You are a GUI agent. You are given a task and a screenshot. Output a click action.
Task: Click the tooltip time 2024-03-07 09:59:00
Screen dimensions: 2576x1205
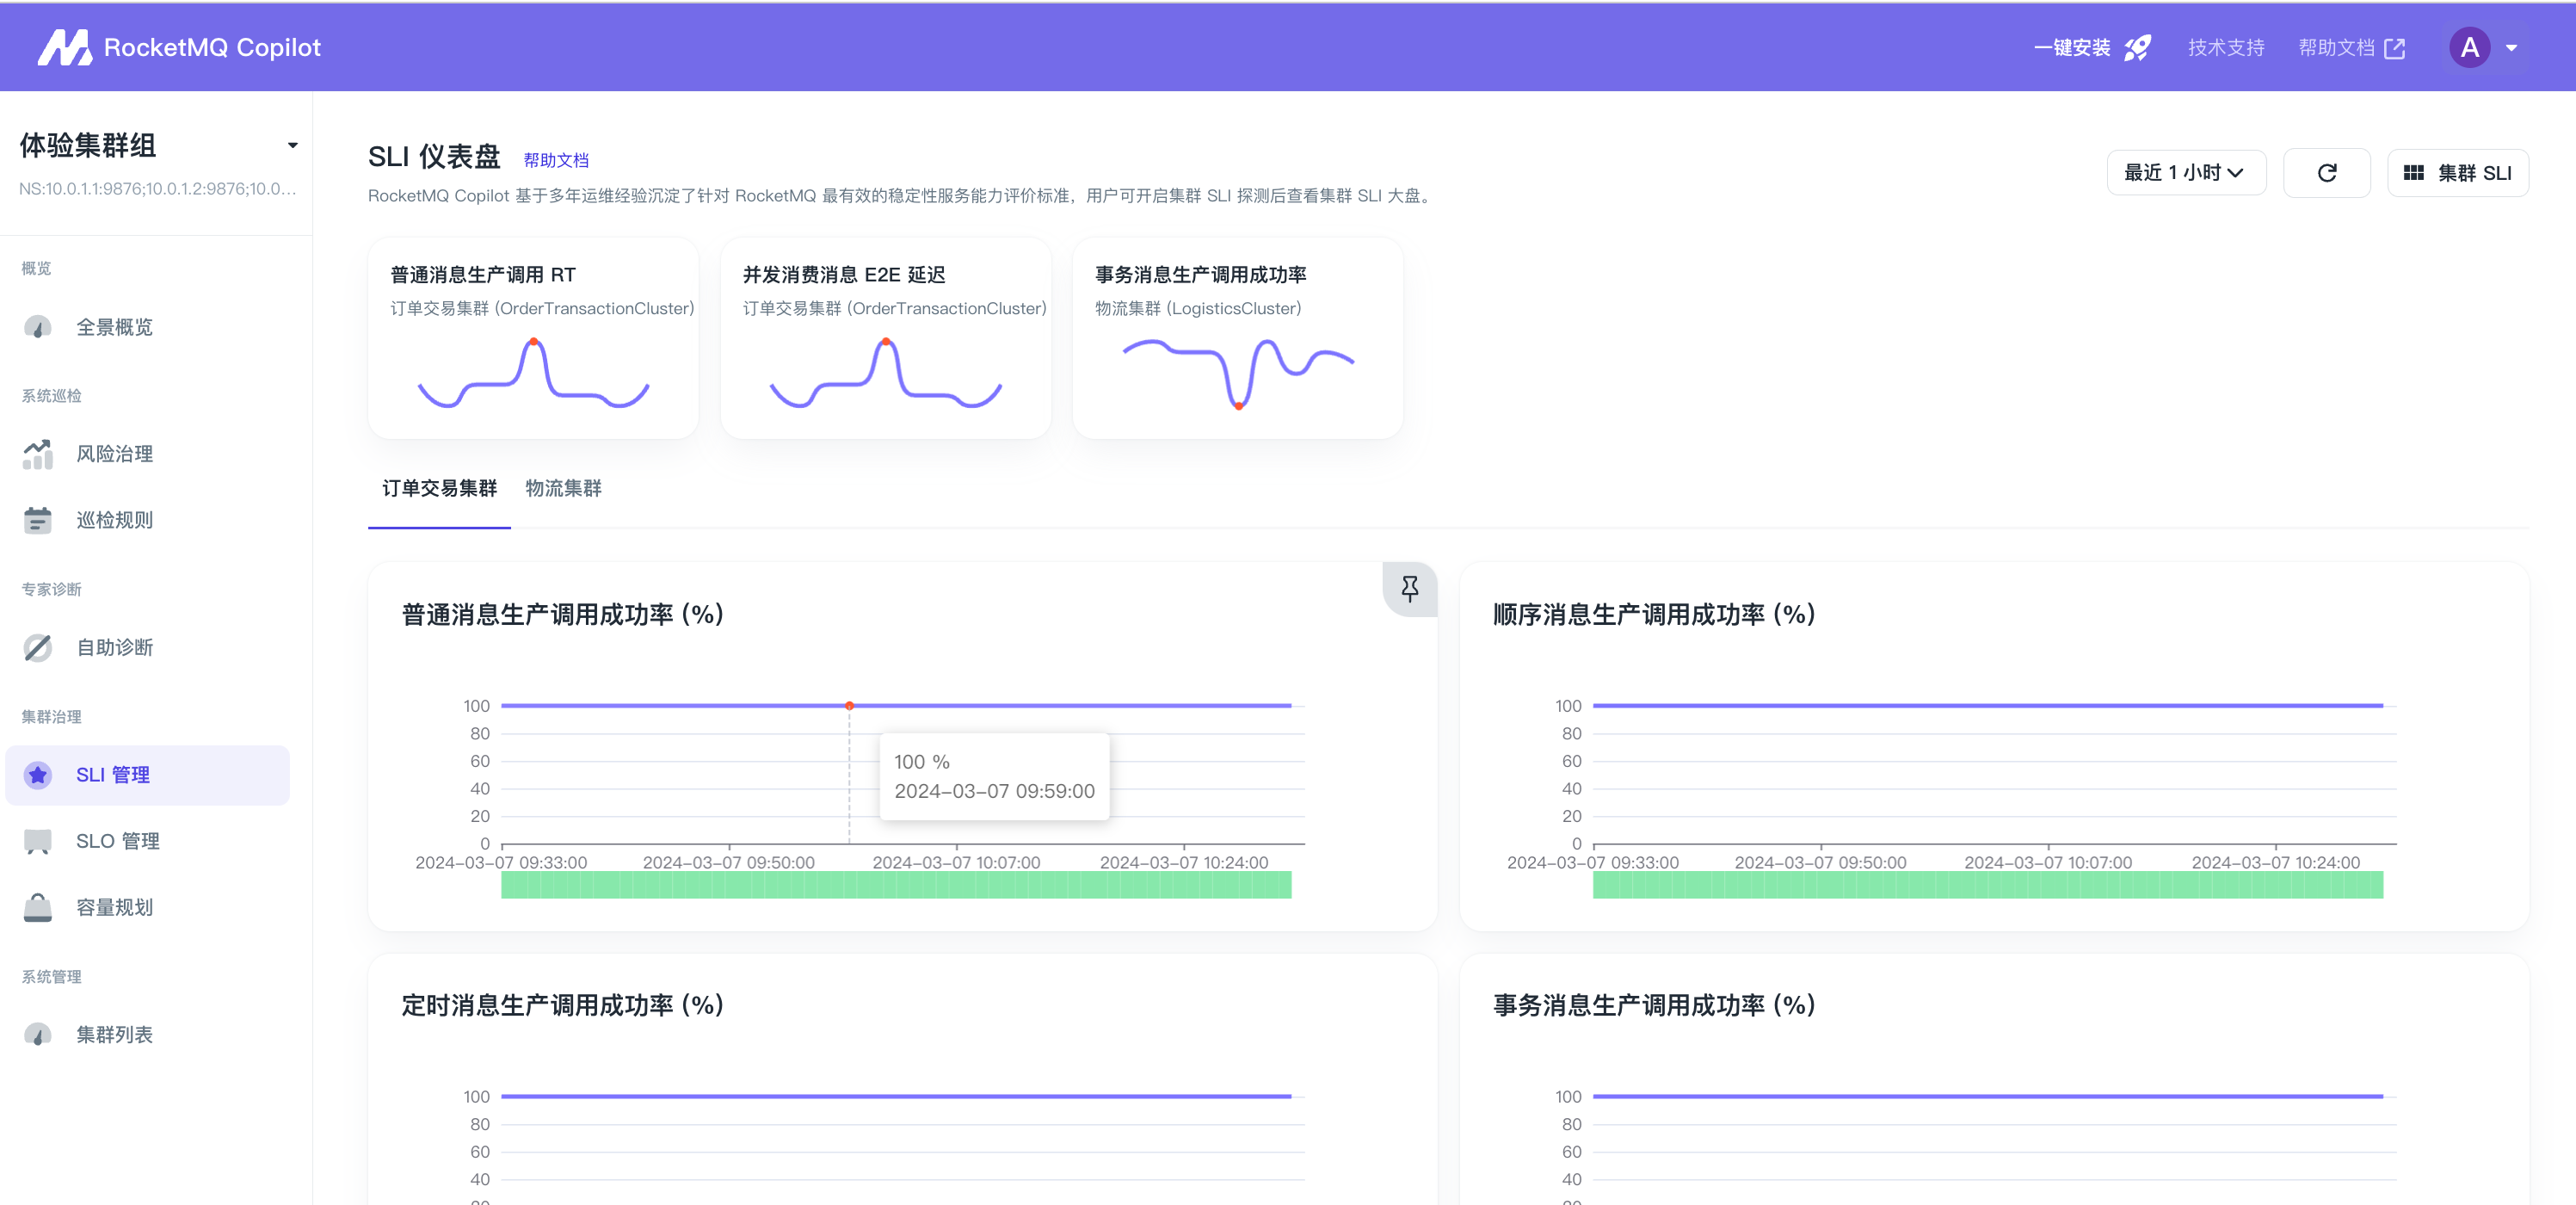(x=994, y=791)
